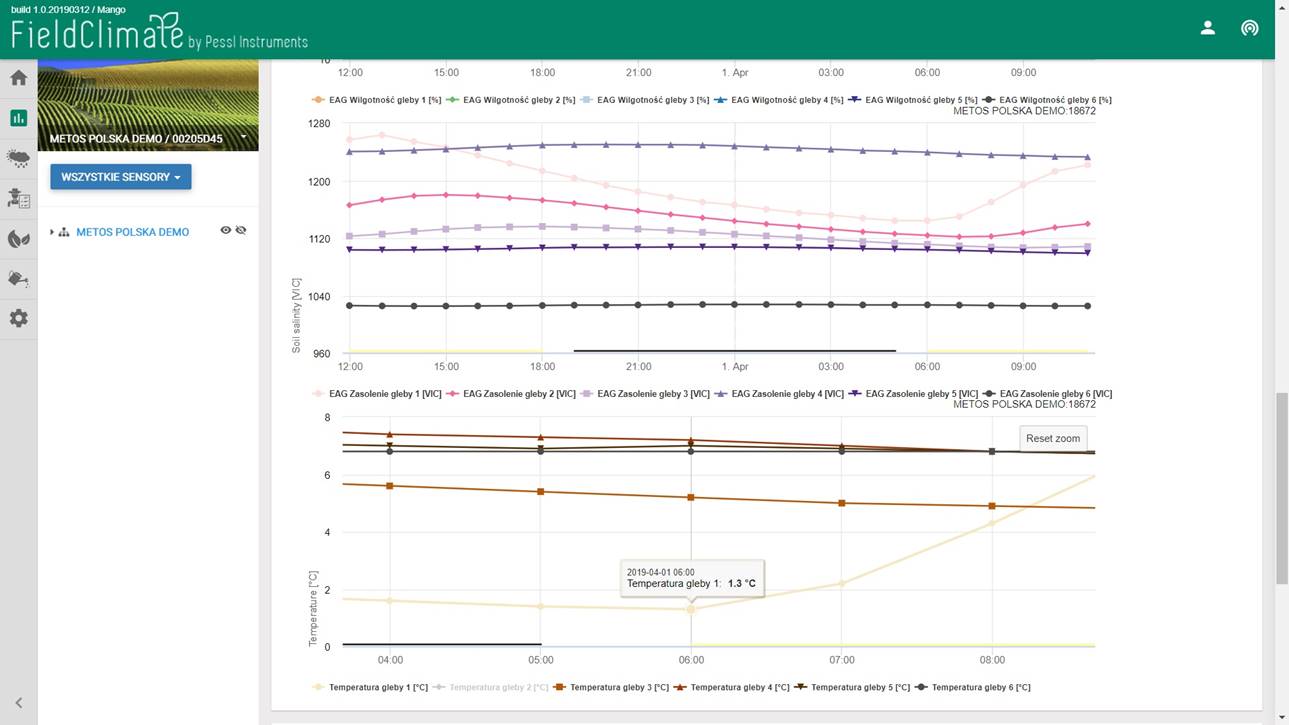Open the station data charts icon
Screen dimensions: 1289x725
click(18, 118)
